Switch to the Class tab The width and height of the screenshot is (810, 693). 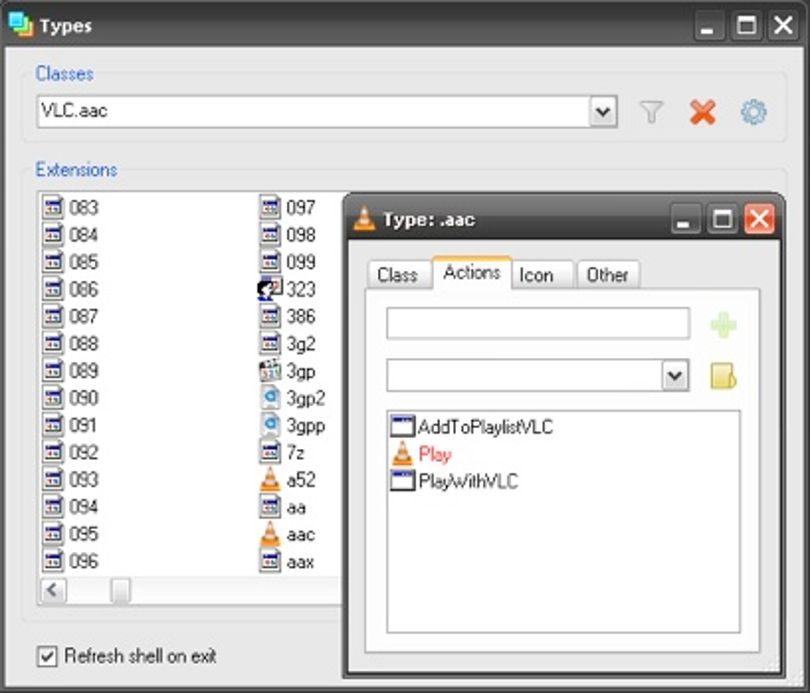pos(397,275)
